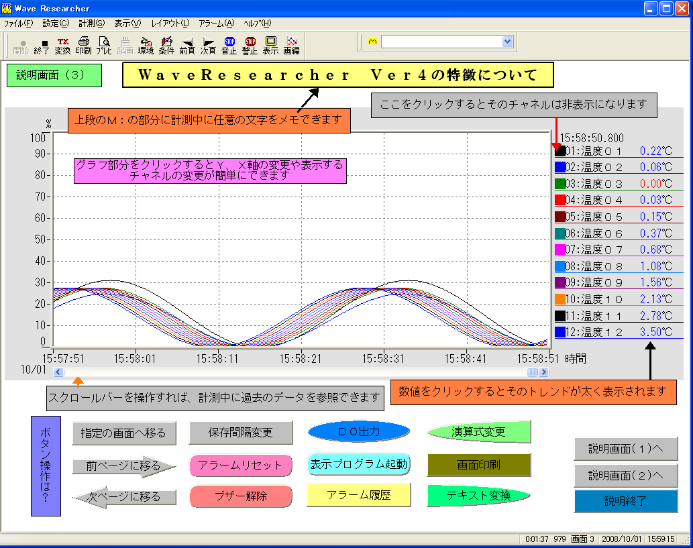Click inside the memo text input field
This screenshot has height=548, width=693.
click(x=442, y=42)
